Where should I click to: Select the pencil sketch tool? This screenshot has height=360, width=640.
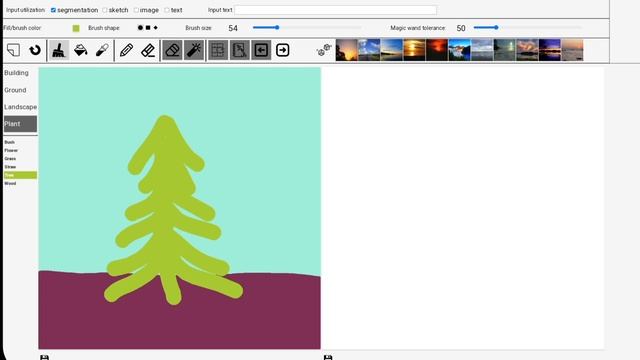[x=127, y=50]
